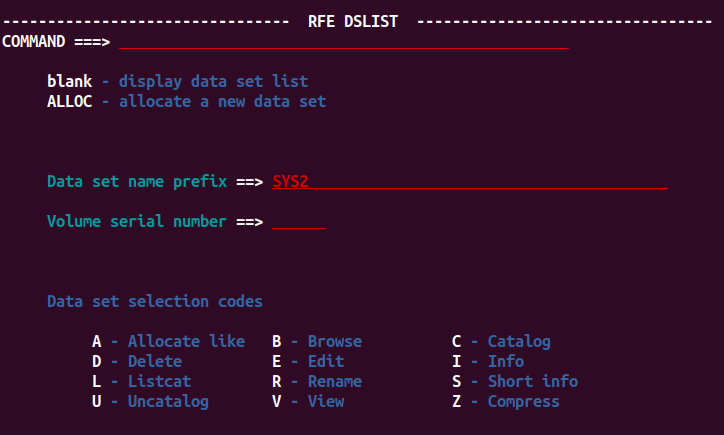Select the Rename code entry
The image size is (724, 435).
coord(317,382)
